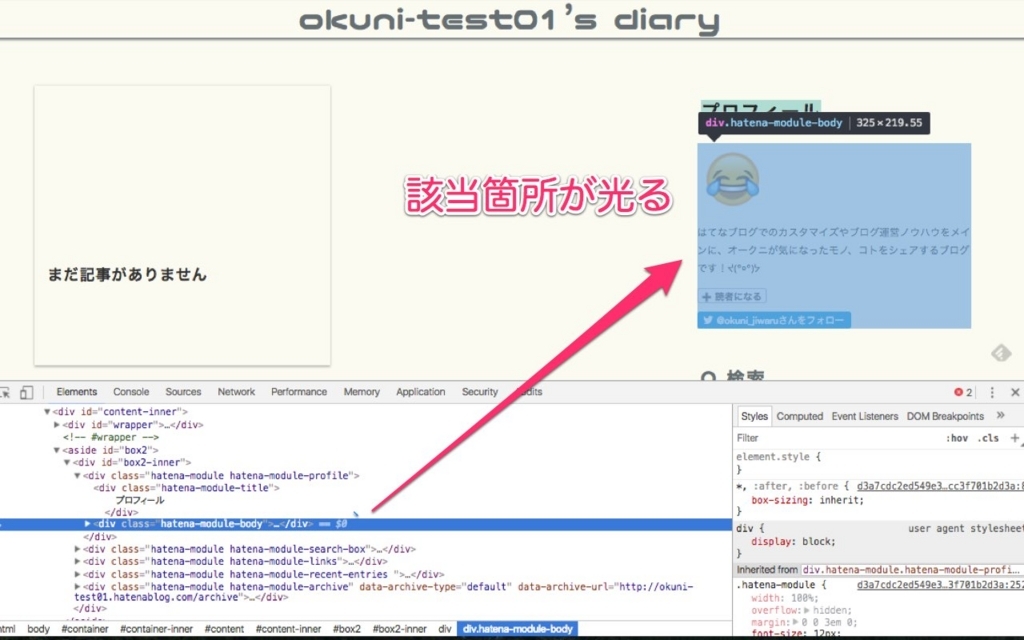The image size is (1024, 640).
Task: Toggle the device toolbar icon
Action: (26, 392)
